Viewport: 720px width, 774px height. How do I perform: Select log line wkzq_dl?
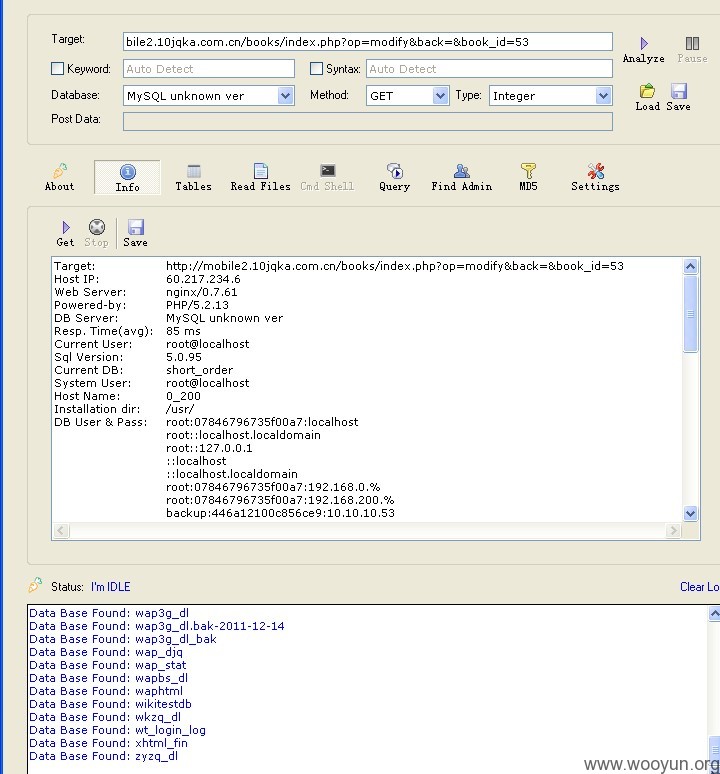(105, 717)
